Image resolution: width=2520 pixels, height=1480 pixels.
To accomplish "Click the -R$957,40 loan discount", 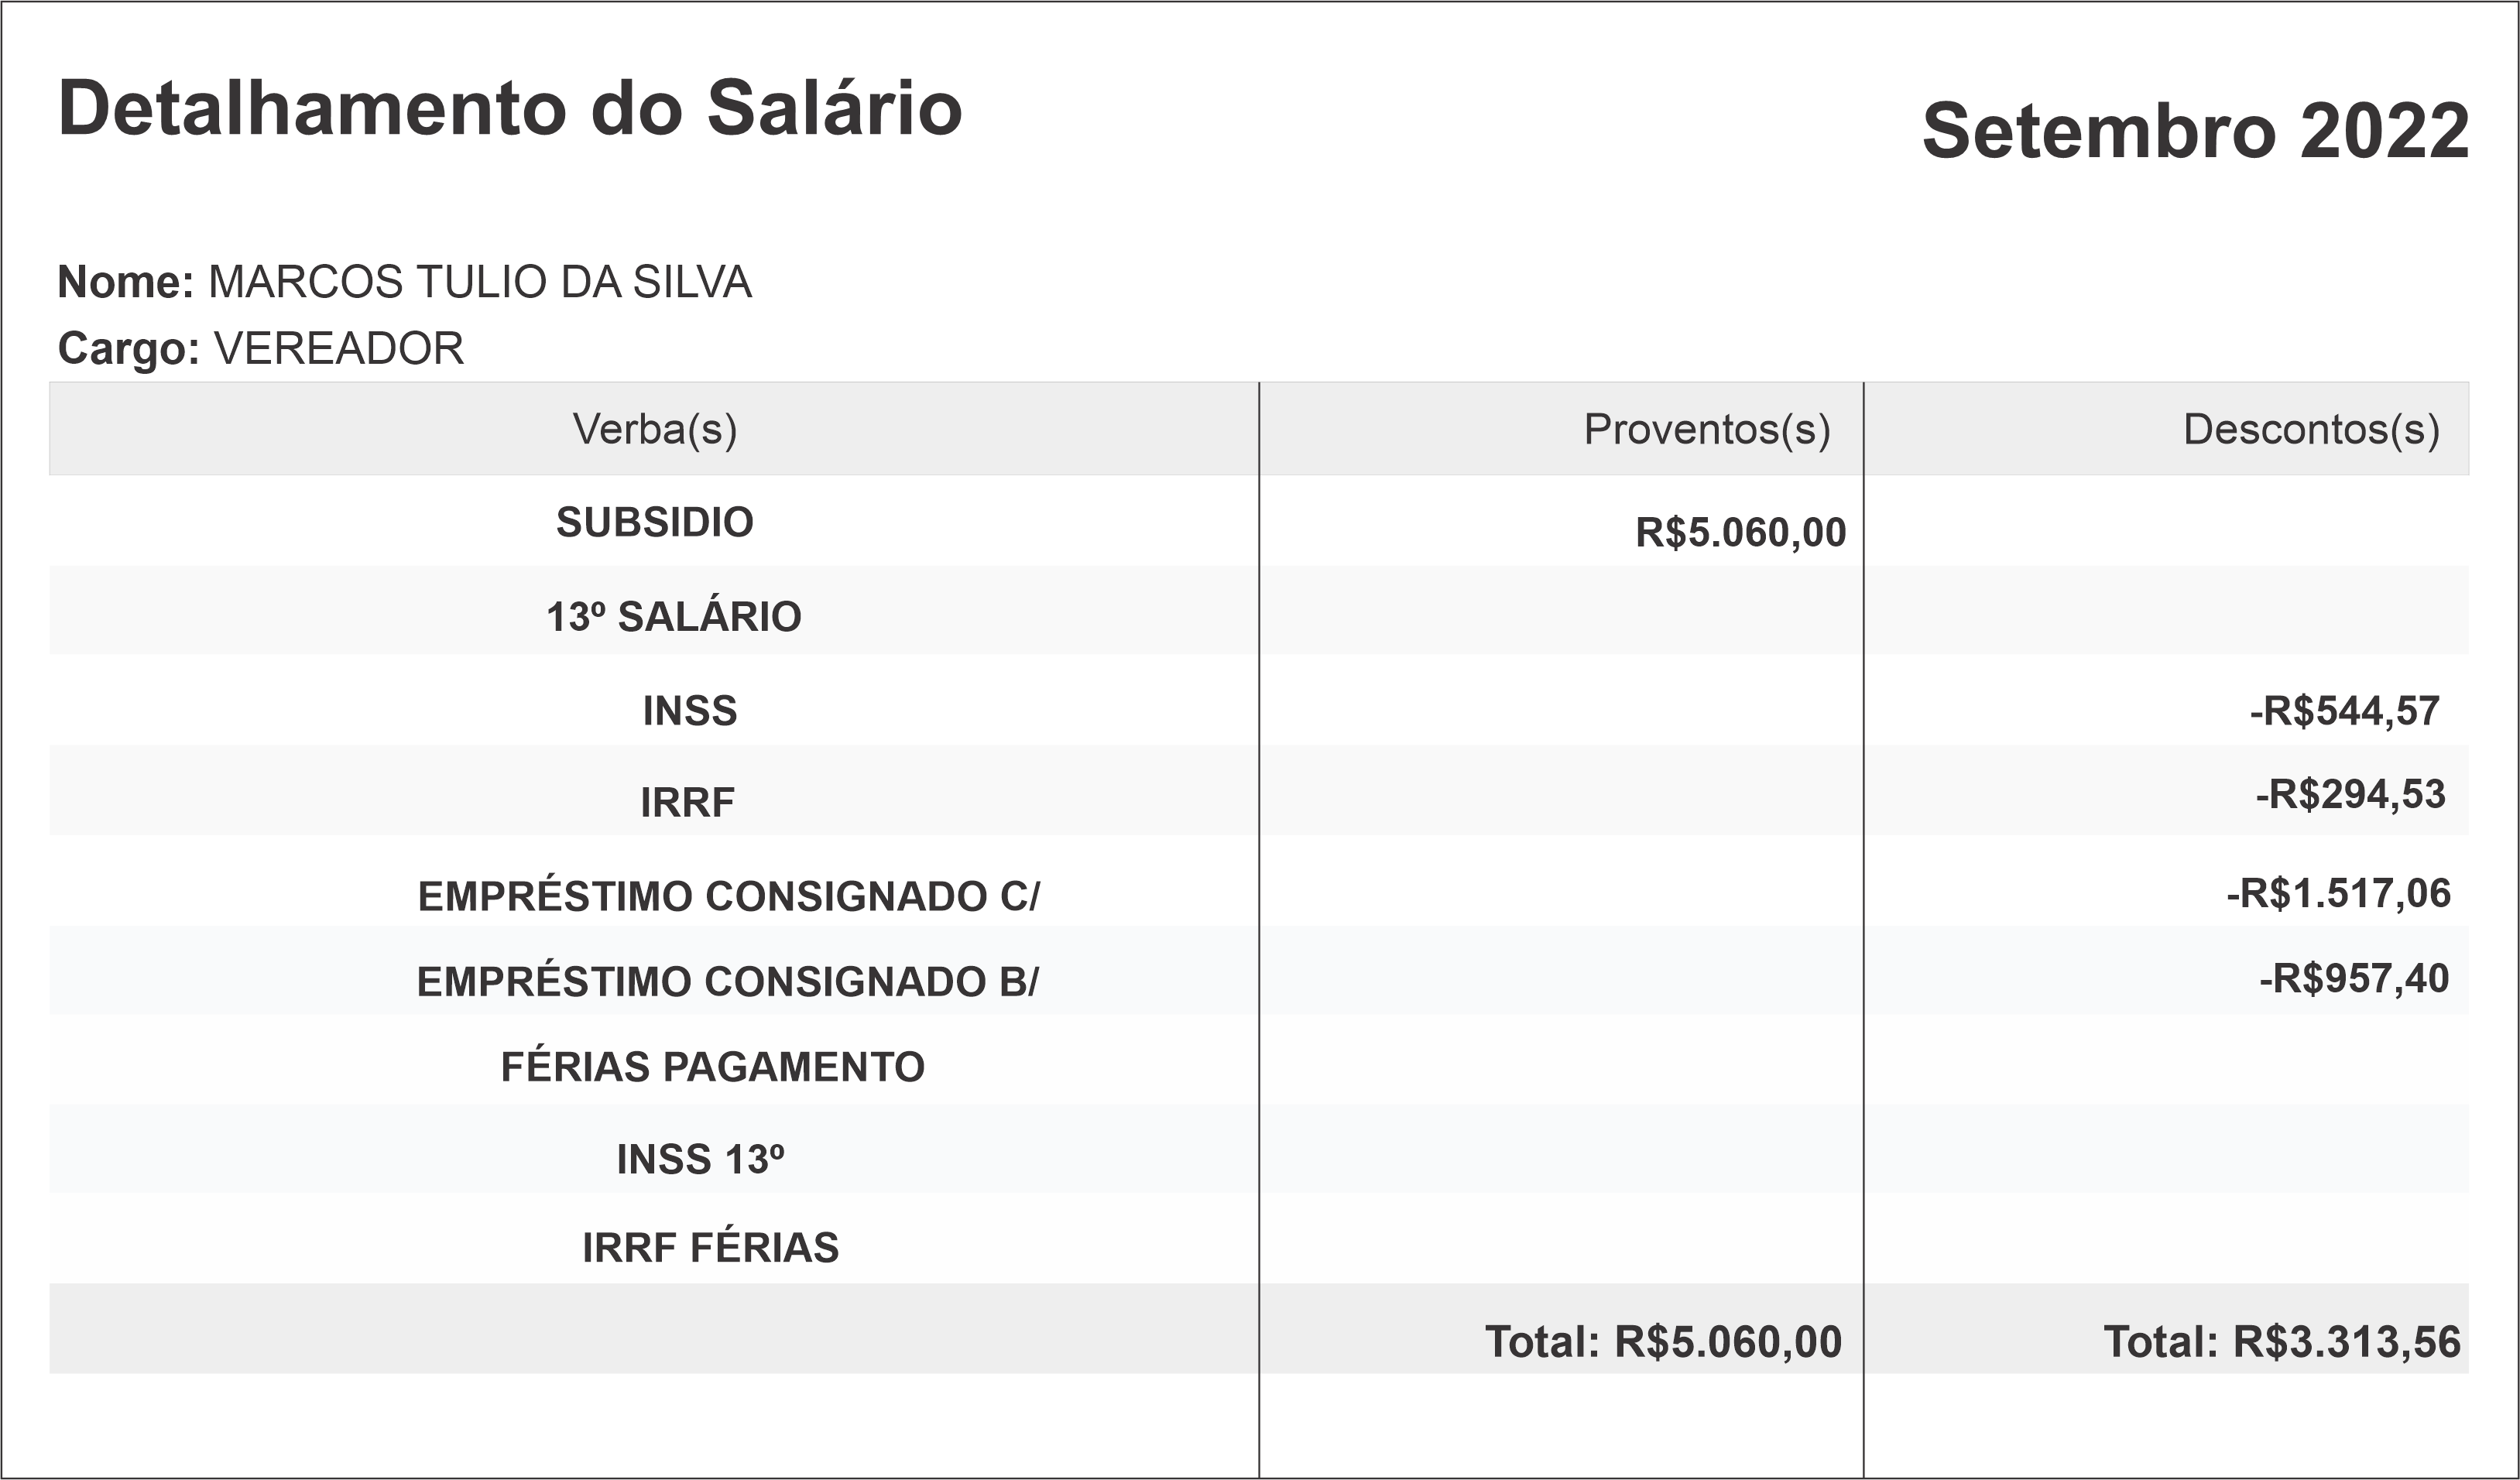I will (x=2354, y=978).
